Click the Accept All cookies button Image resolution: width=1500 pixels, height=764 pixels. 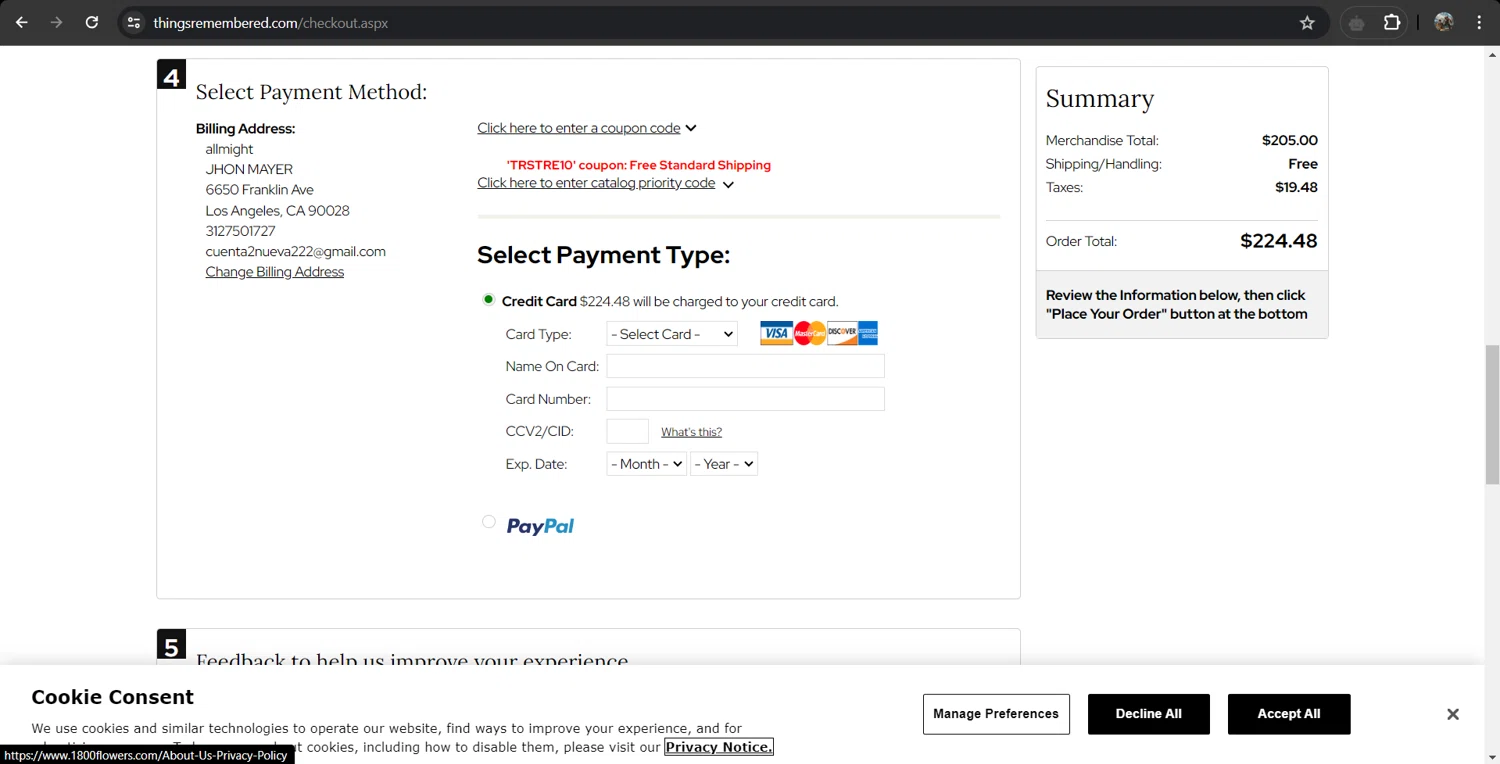[1288, 714]
